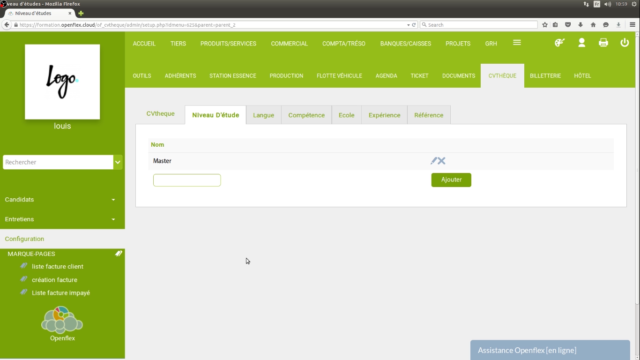Open the Configuration sidebar link
This screenshot has height=360, width=640.
point(24,239)
